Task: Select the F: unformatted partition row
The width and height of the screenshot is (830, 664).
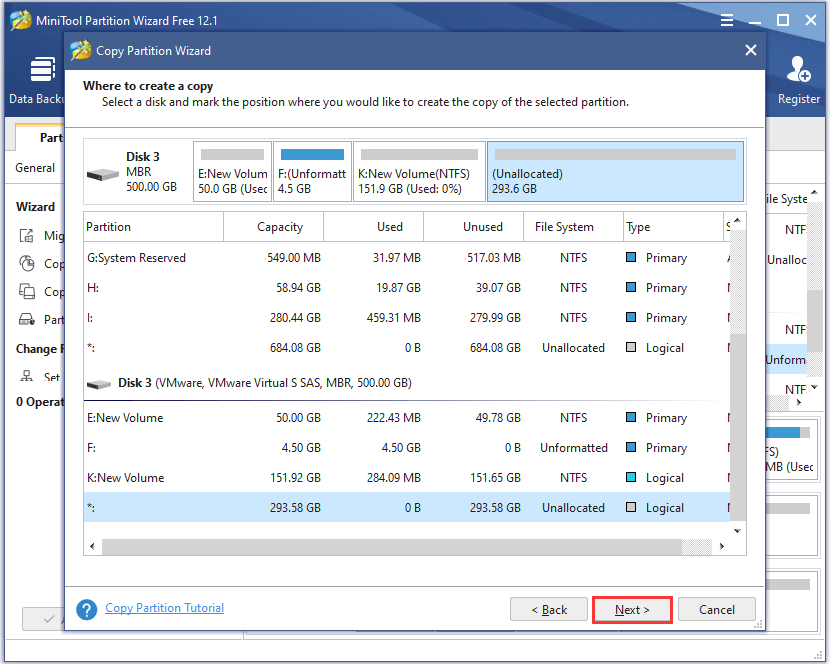Action: [x=407, y=448]
